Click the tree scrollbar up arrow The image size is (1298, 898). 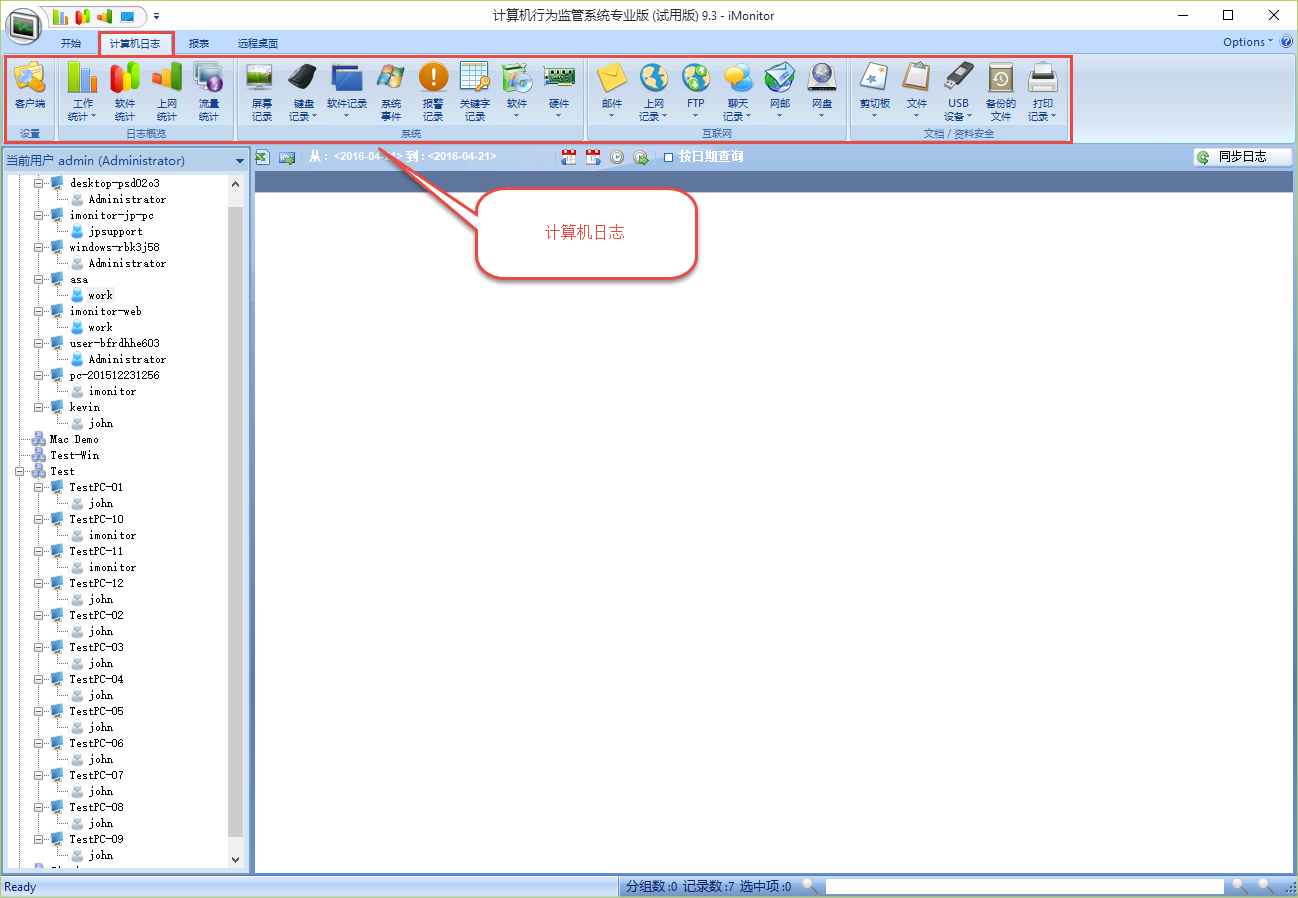point(236,184)
